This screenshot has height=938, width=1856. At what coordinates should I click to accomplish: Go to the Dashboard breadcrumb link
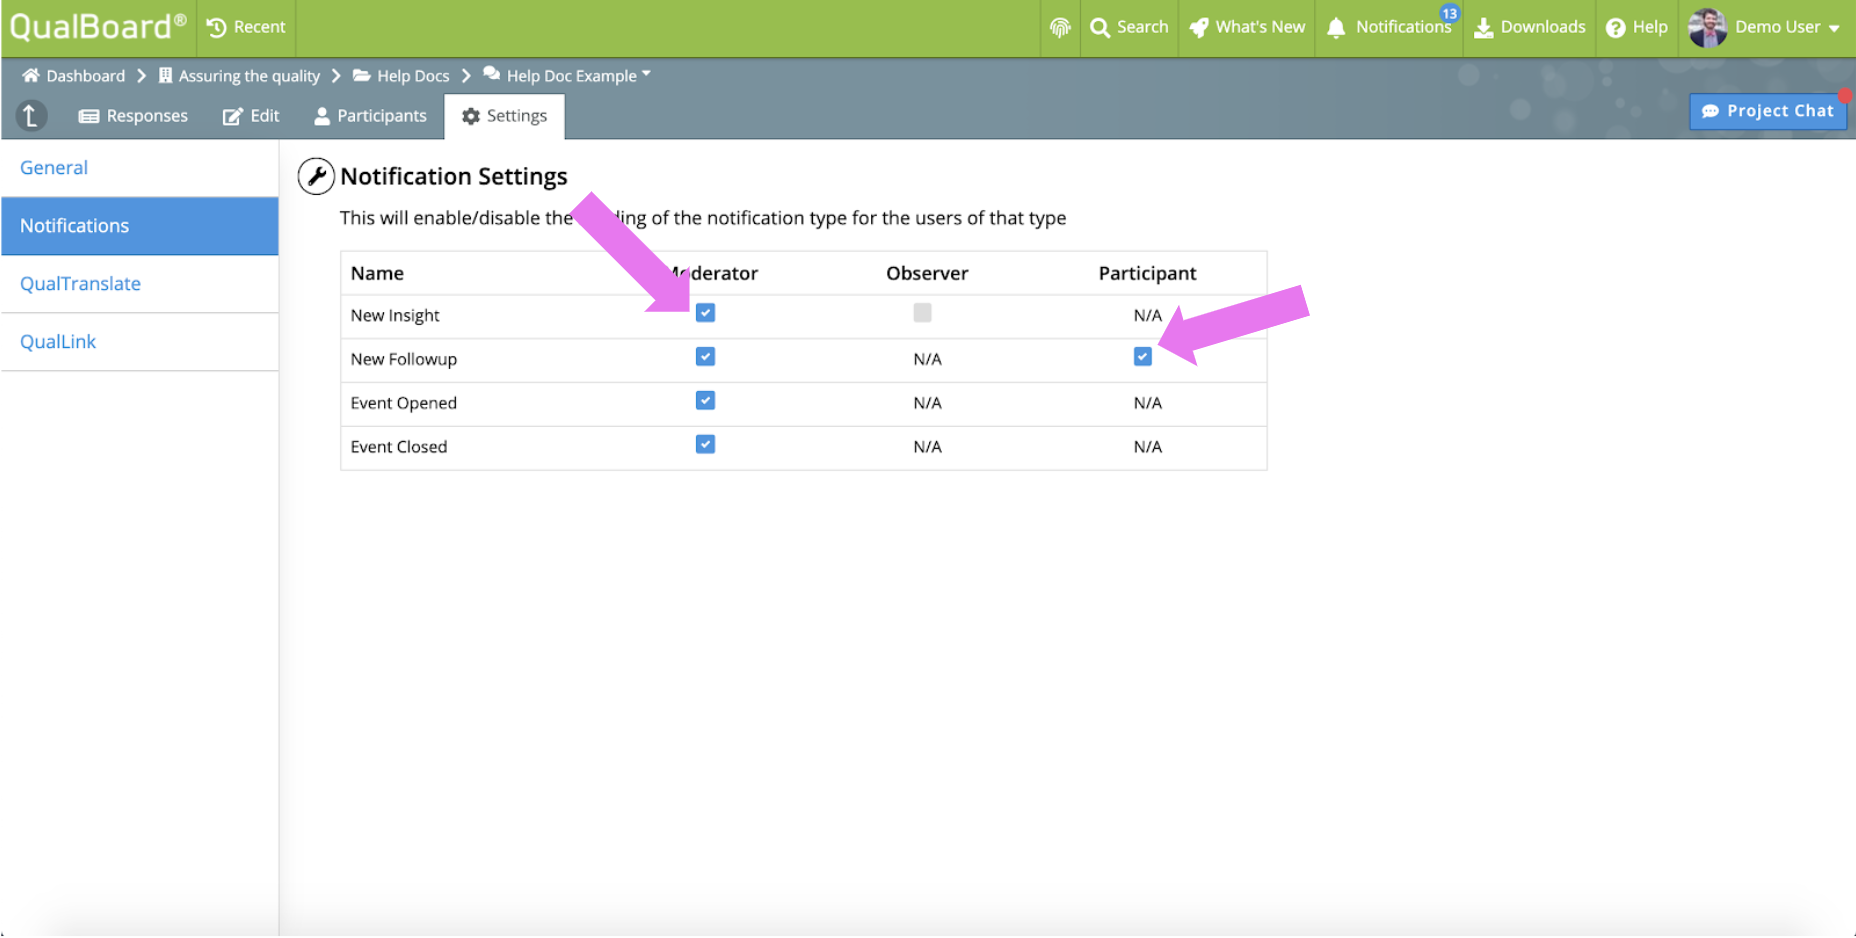point(86,76)
